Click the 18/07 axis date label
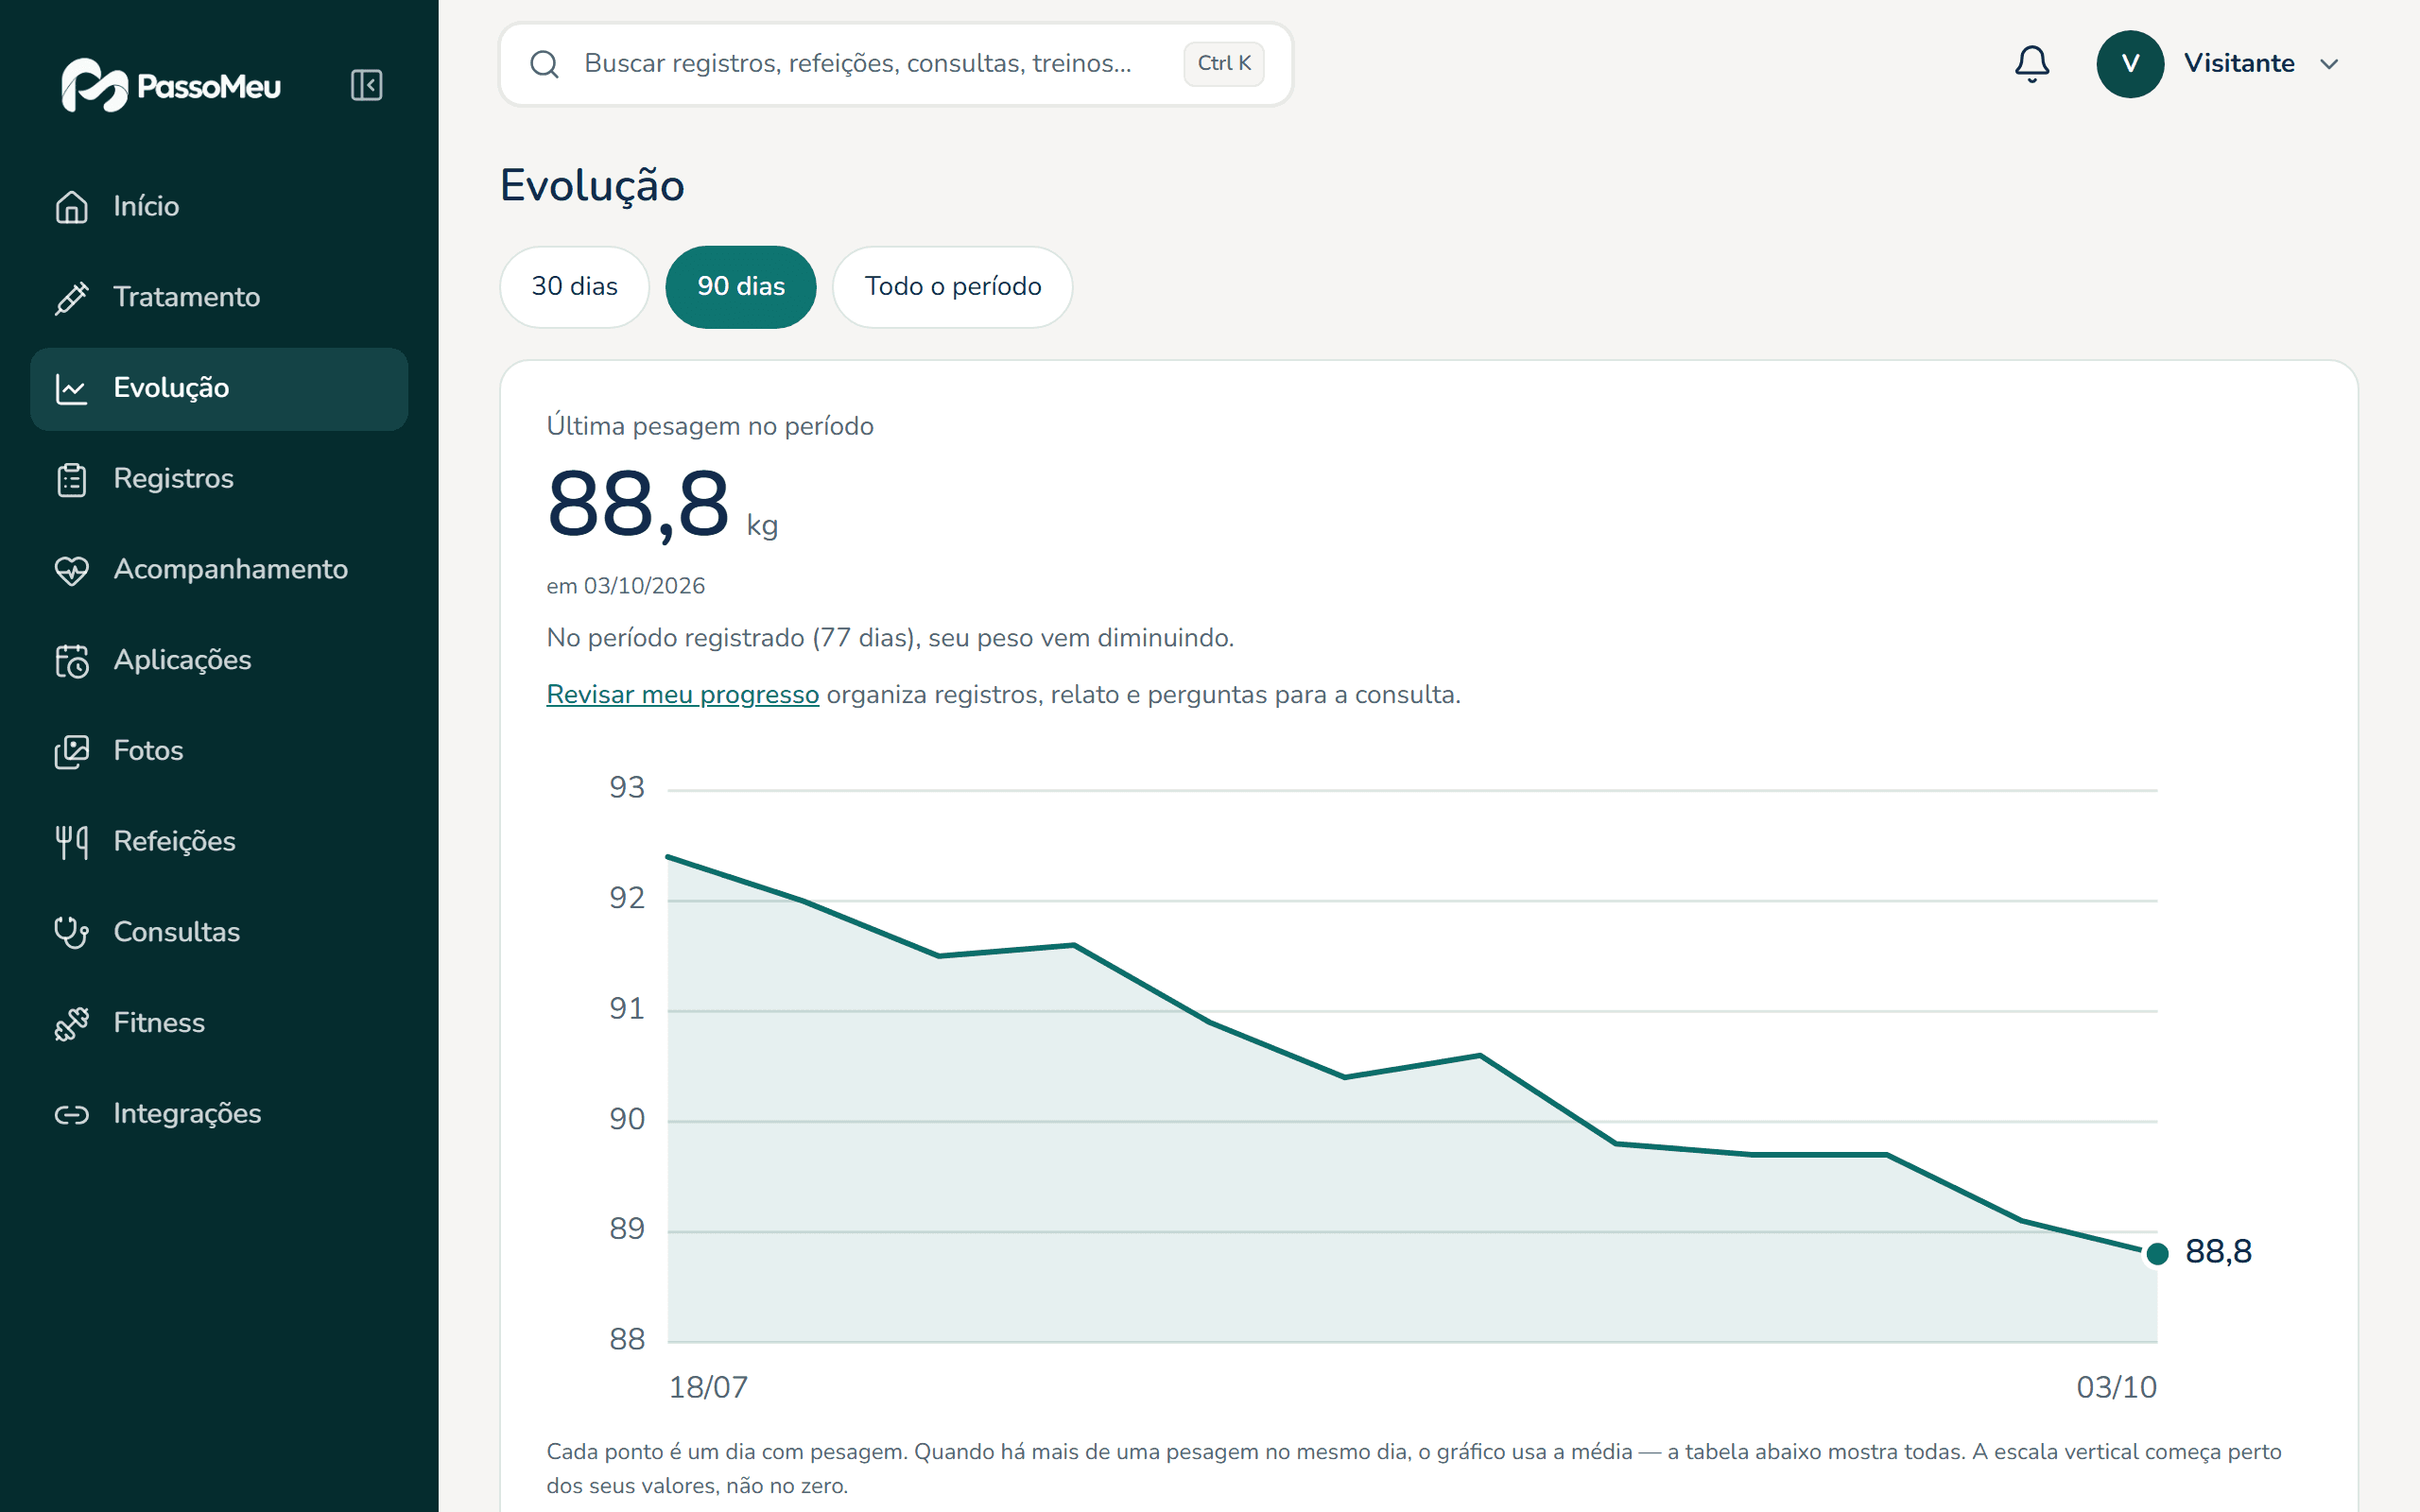The image size is (2420, 1512). point(708,1387)
